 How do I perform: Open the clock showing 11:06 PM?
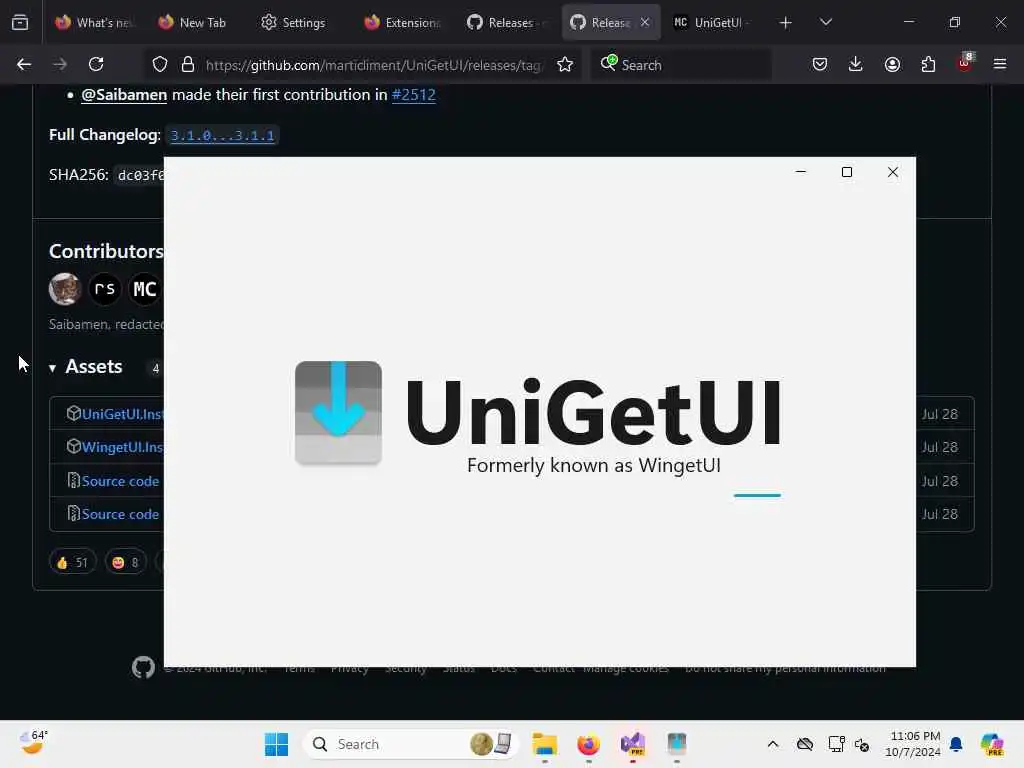pyautogui.click(x=913, y=744)
